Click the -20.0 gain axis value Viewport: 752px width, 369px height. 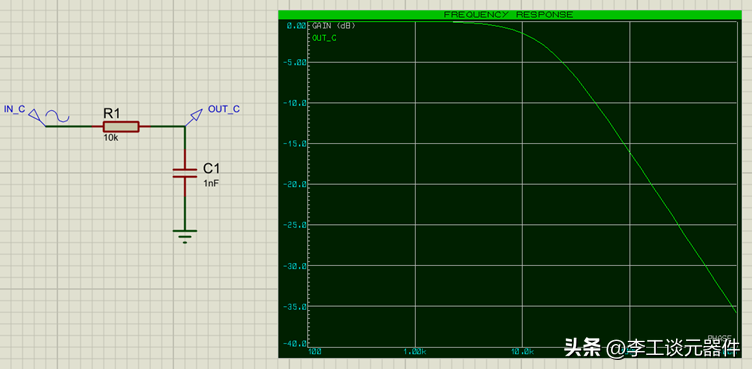(x=295, y=184)
